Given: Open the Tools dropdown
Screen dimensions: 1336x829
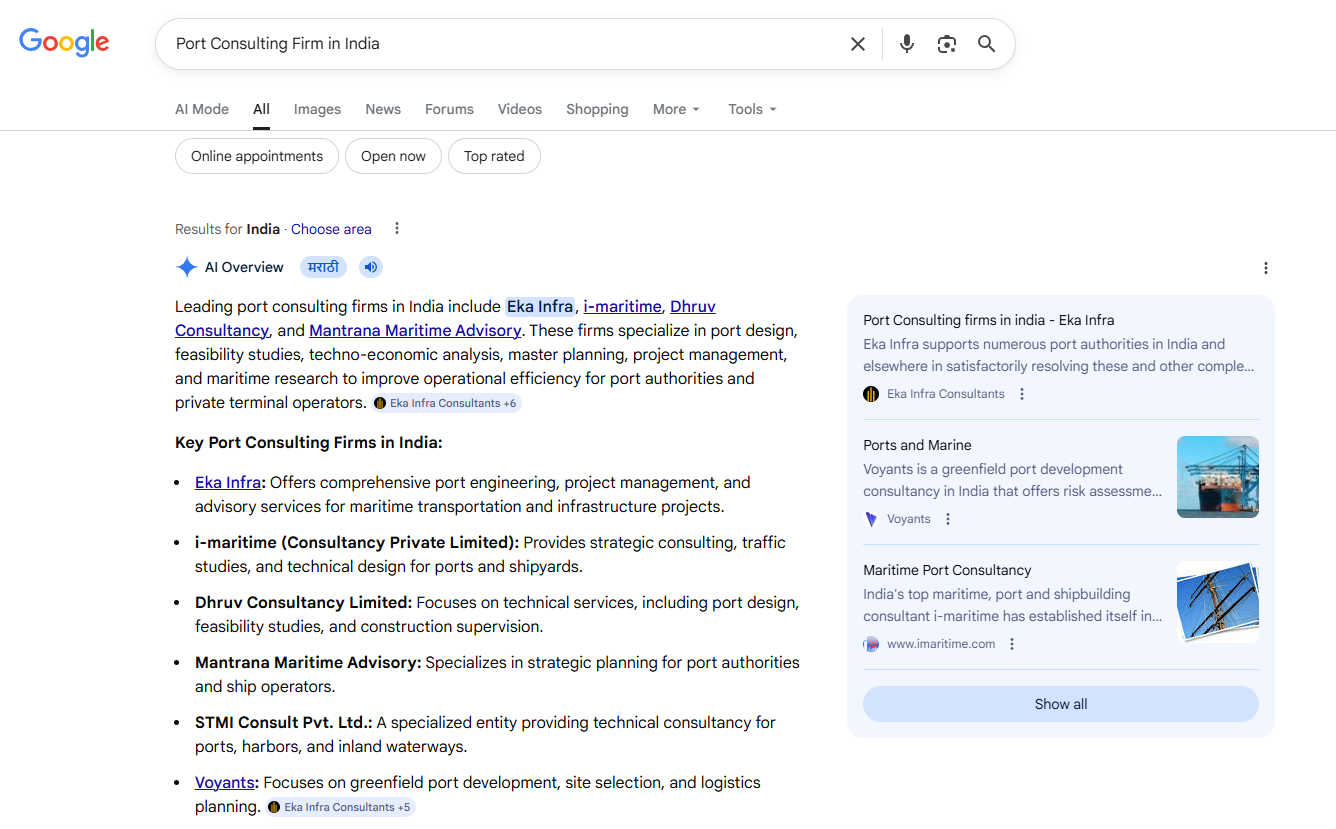Looking at the screenshot, I should point(752,109).
